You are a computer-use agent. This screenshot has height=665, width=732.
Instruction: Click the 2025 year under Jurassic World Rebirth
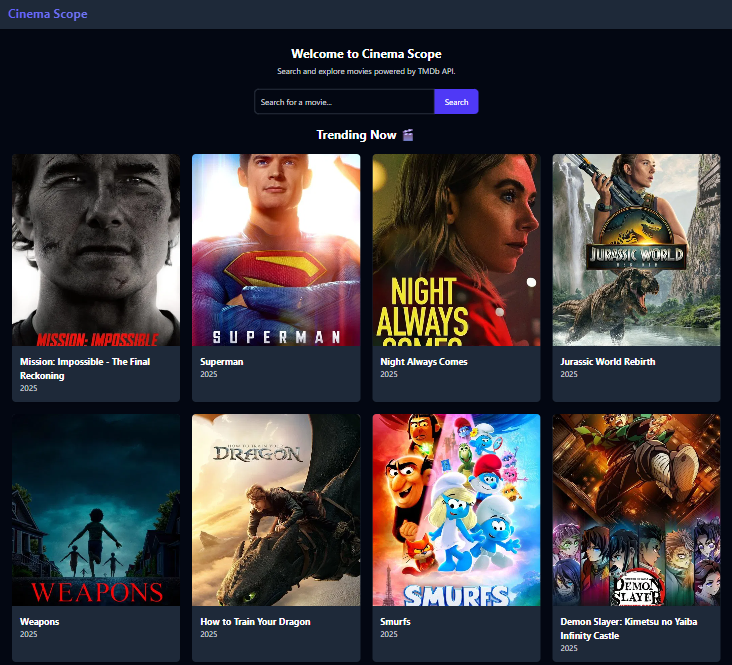[569, 374]
